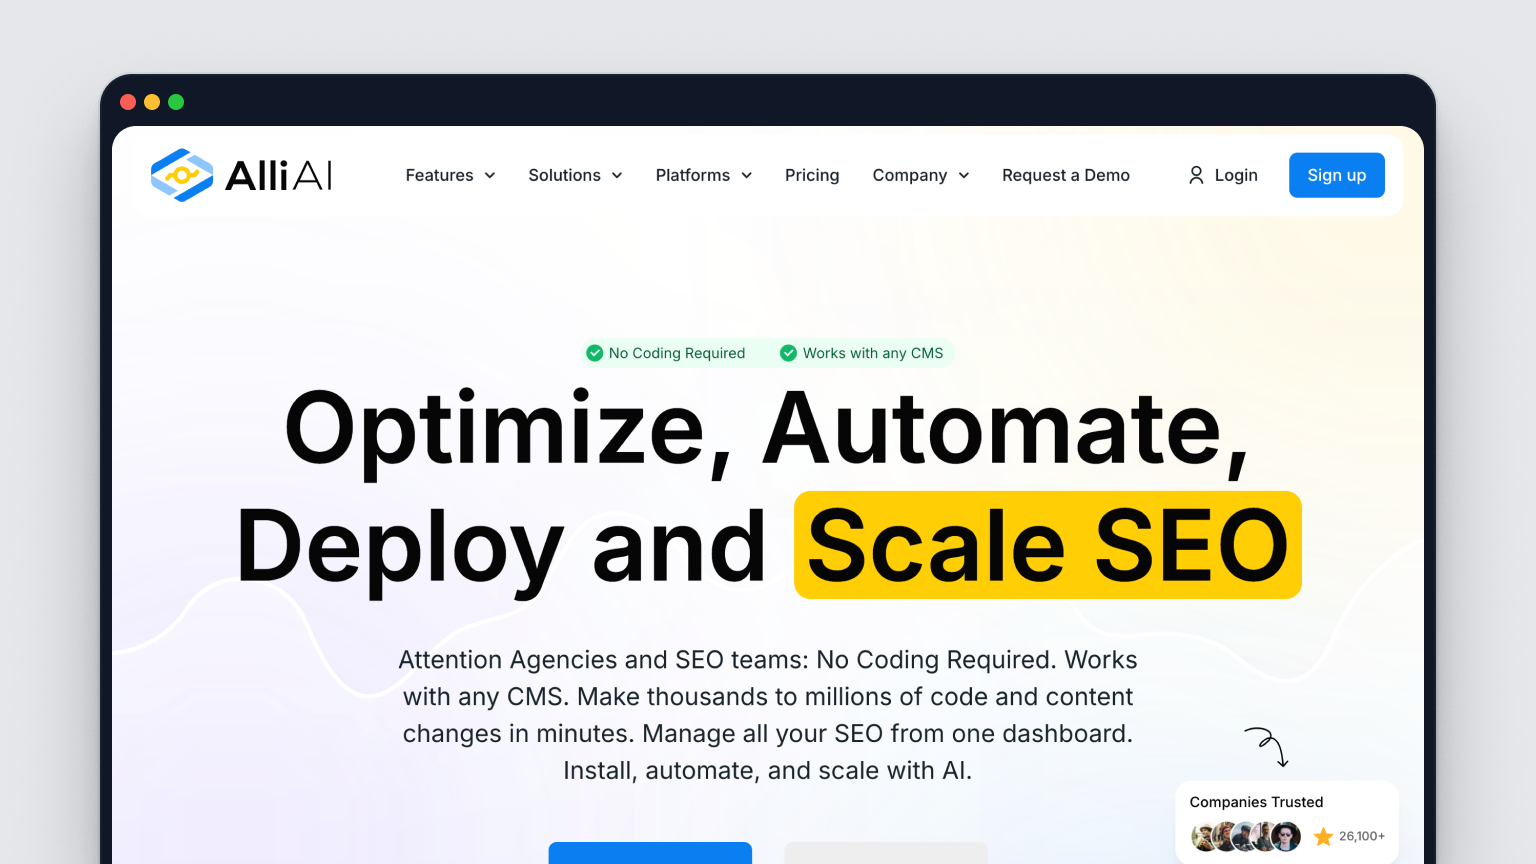Click the Companies Trusted avatar group
This screenshot has height=864, width=1536.
click(x=1246, y=837)
